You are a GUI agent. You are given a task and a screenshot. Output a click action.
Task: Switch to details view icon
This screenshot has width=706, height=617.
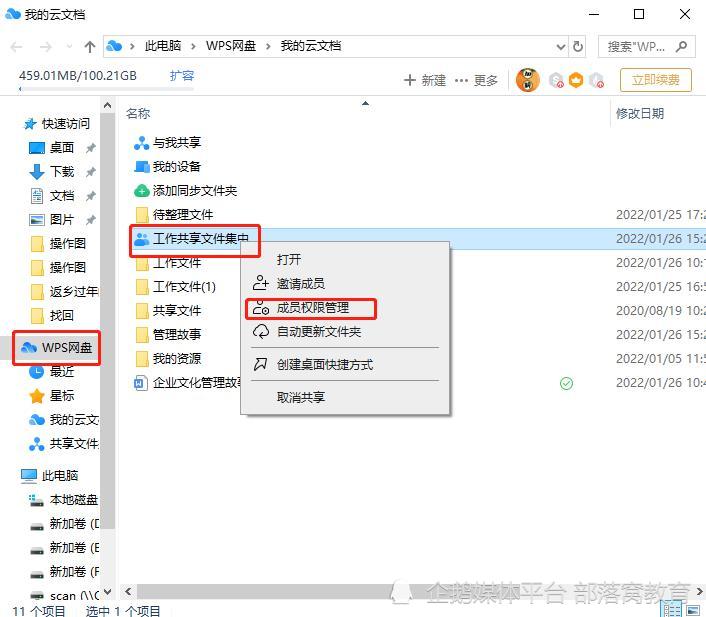point(672,610)
